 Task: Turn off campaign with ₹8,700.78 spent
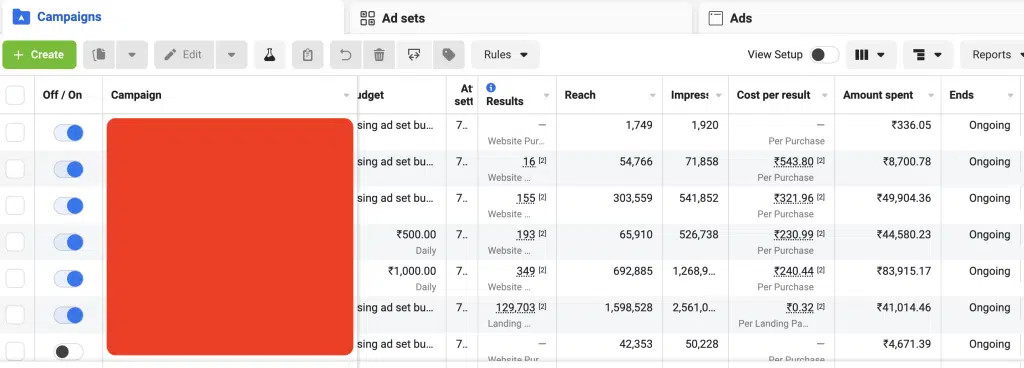tap(69, 170)
